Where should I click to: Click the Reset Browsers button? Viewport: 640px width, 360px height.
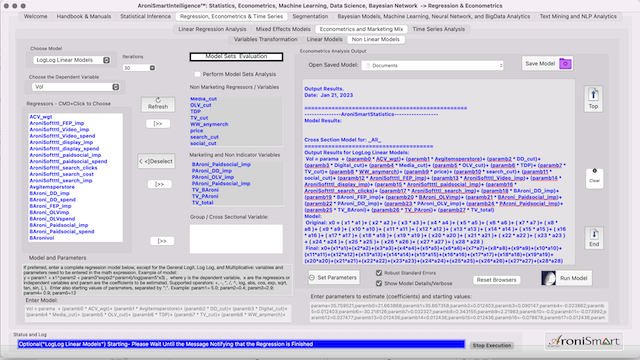click(x=496, y=280)
